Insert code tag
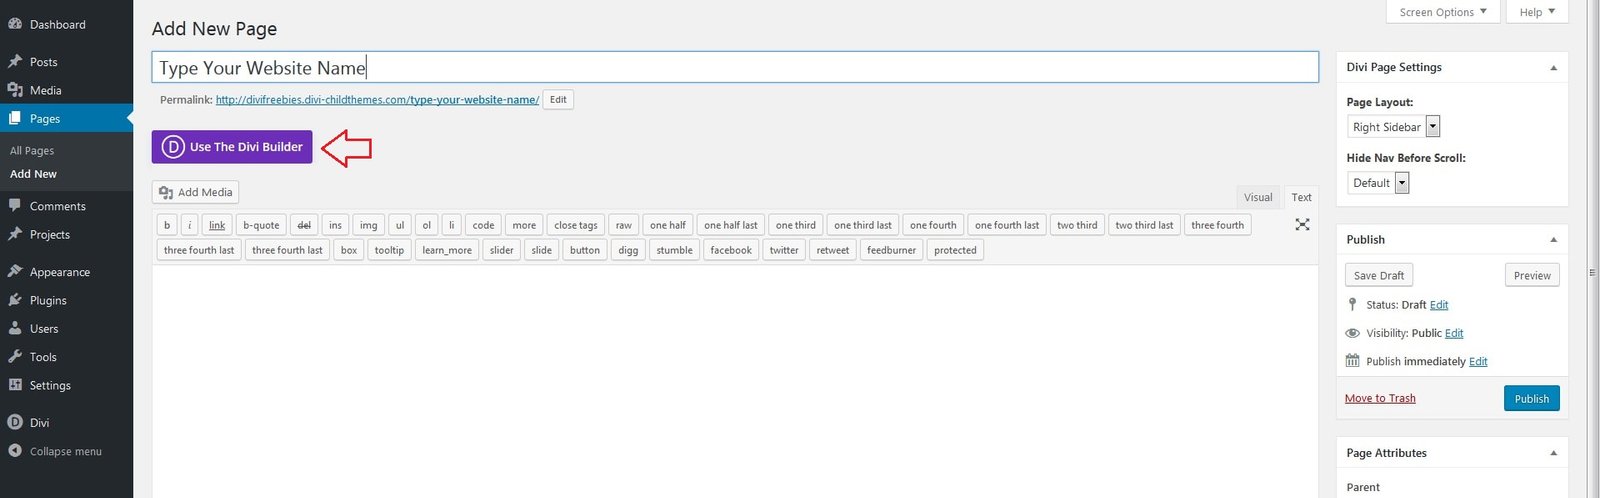 483,225
